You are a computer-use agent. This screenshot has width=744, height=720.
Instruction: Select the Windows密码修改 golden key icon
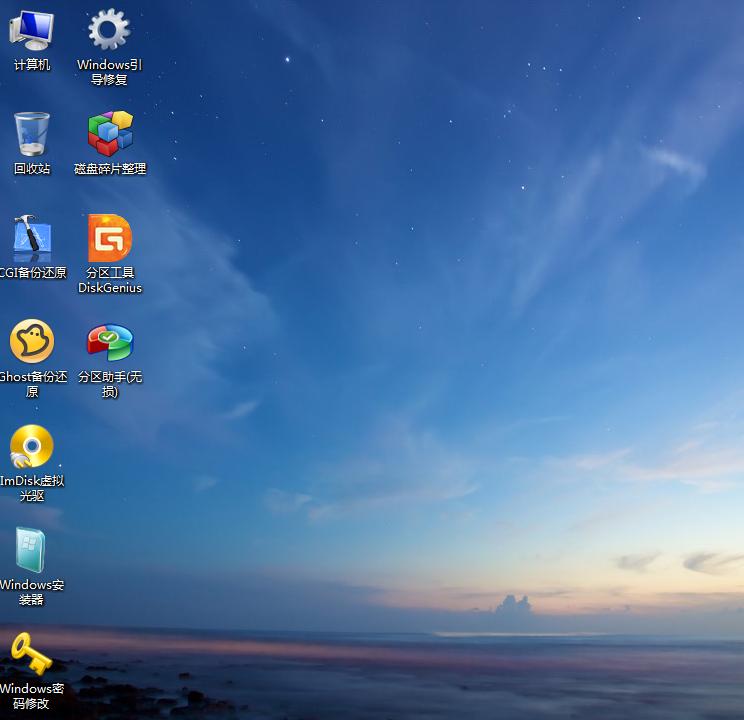pos(31,654)
